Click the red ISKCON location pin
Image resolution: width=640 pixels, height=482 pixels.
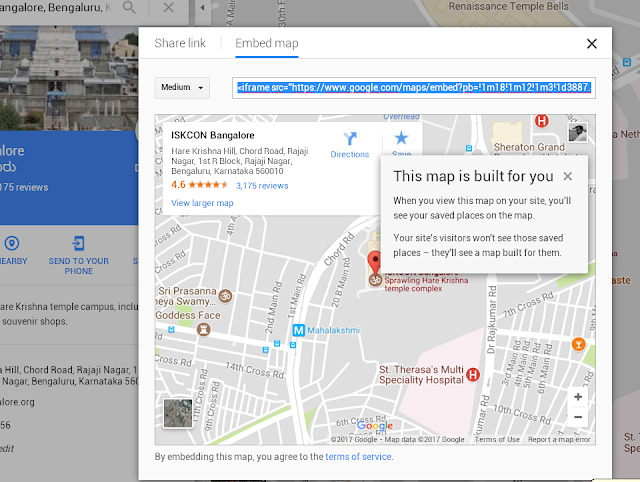point(374,262)
